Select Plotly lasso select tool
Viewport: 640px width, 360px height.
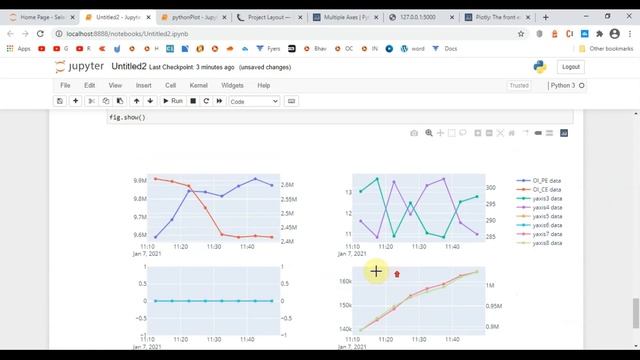[x=463, y=133]
